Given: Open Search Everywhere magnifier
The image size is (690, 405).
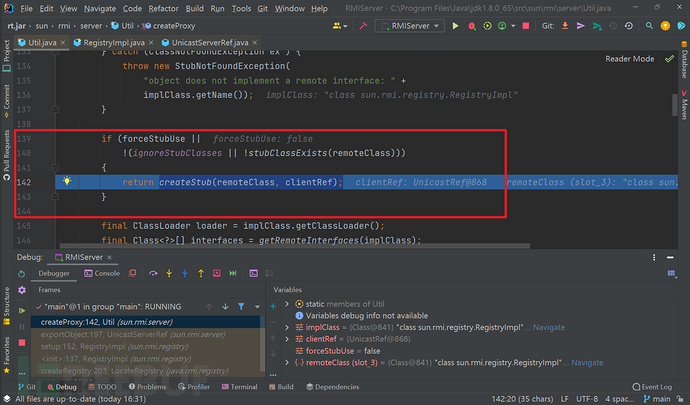Looking at the screenshot, I should 649,26.
